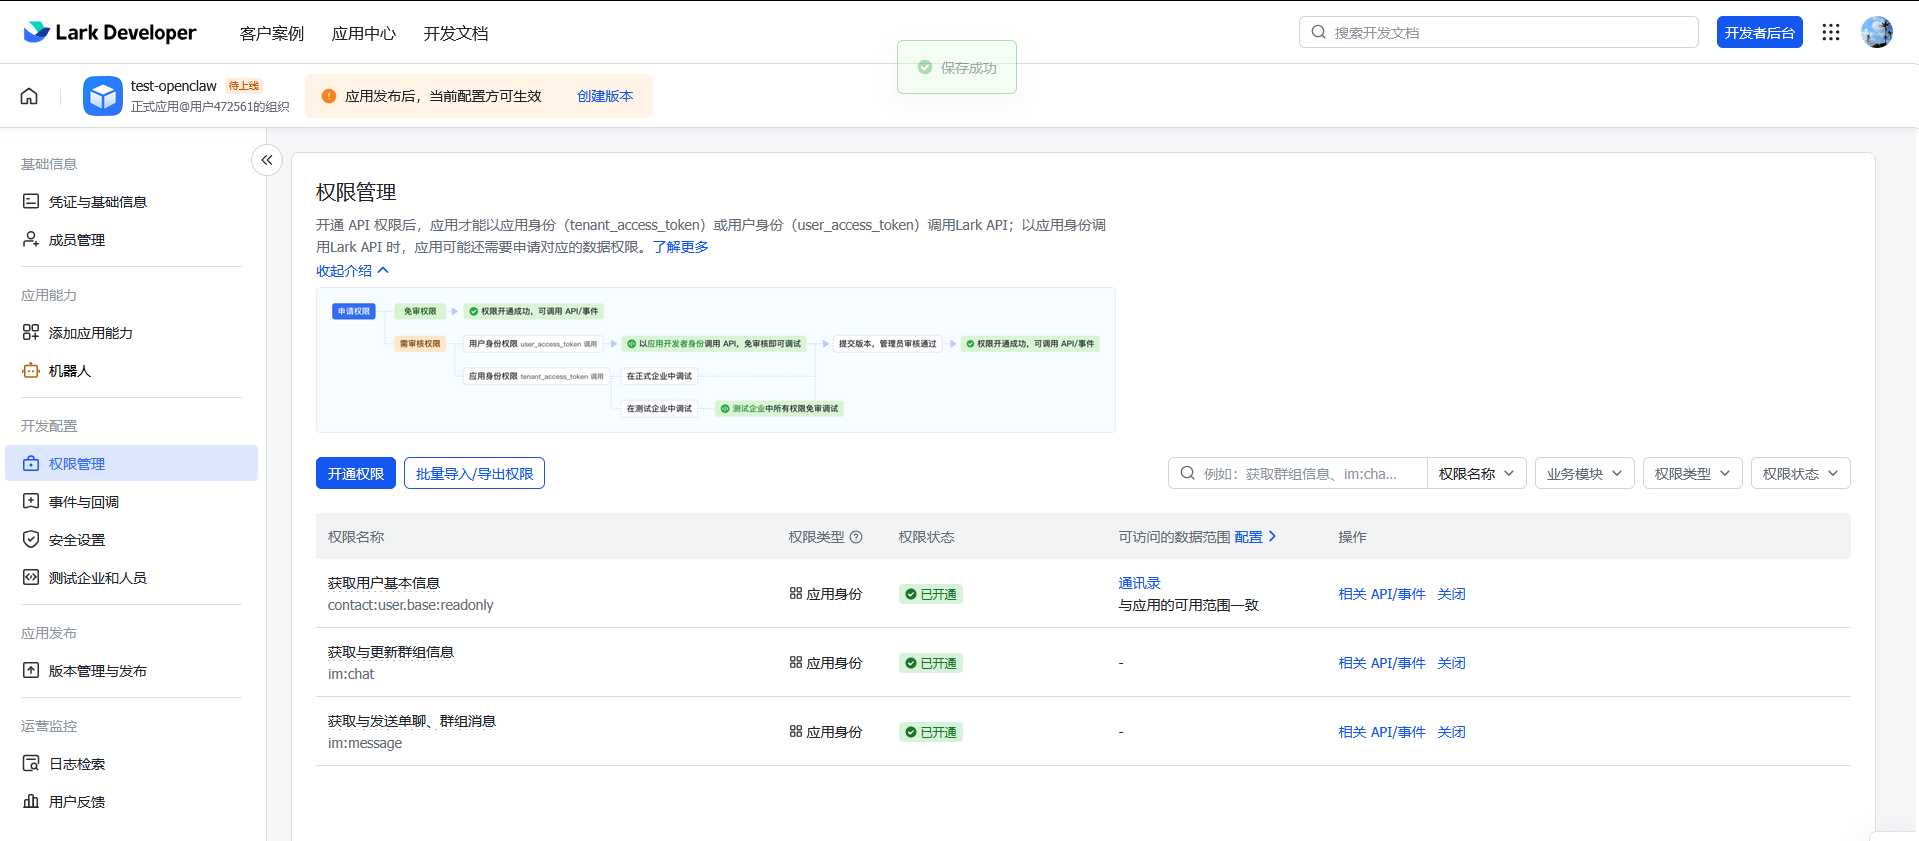This screenshot has width=1919, height=841.
Task: Click the user profile avatar
Action: pyautogui.click(x=1876, y=32)
